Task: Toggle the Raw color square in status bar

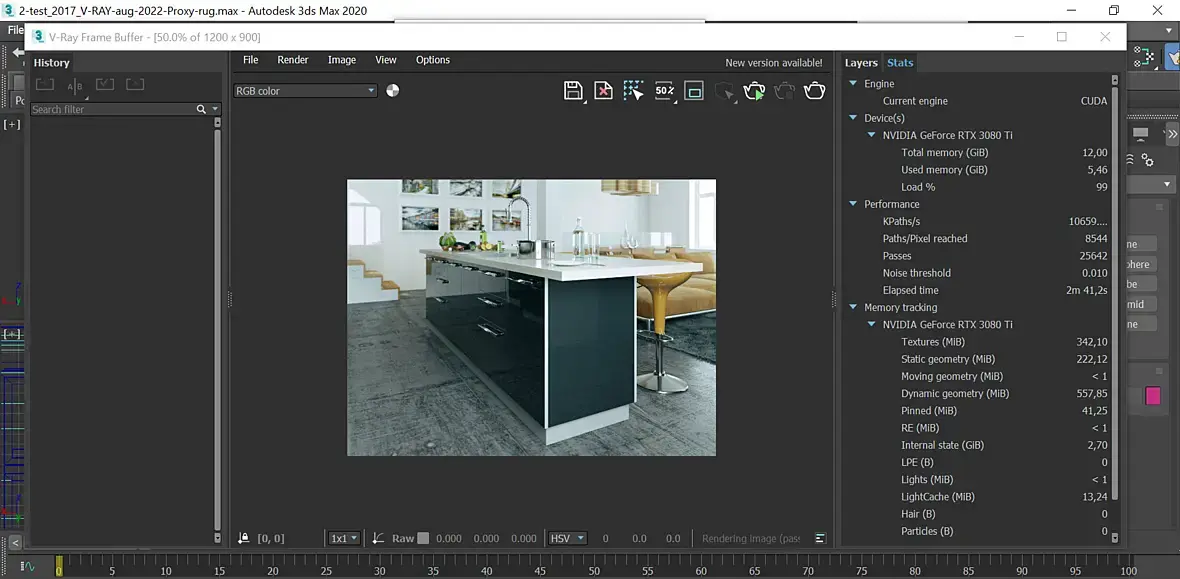Action: [x=423, y=538]
